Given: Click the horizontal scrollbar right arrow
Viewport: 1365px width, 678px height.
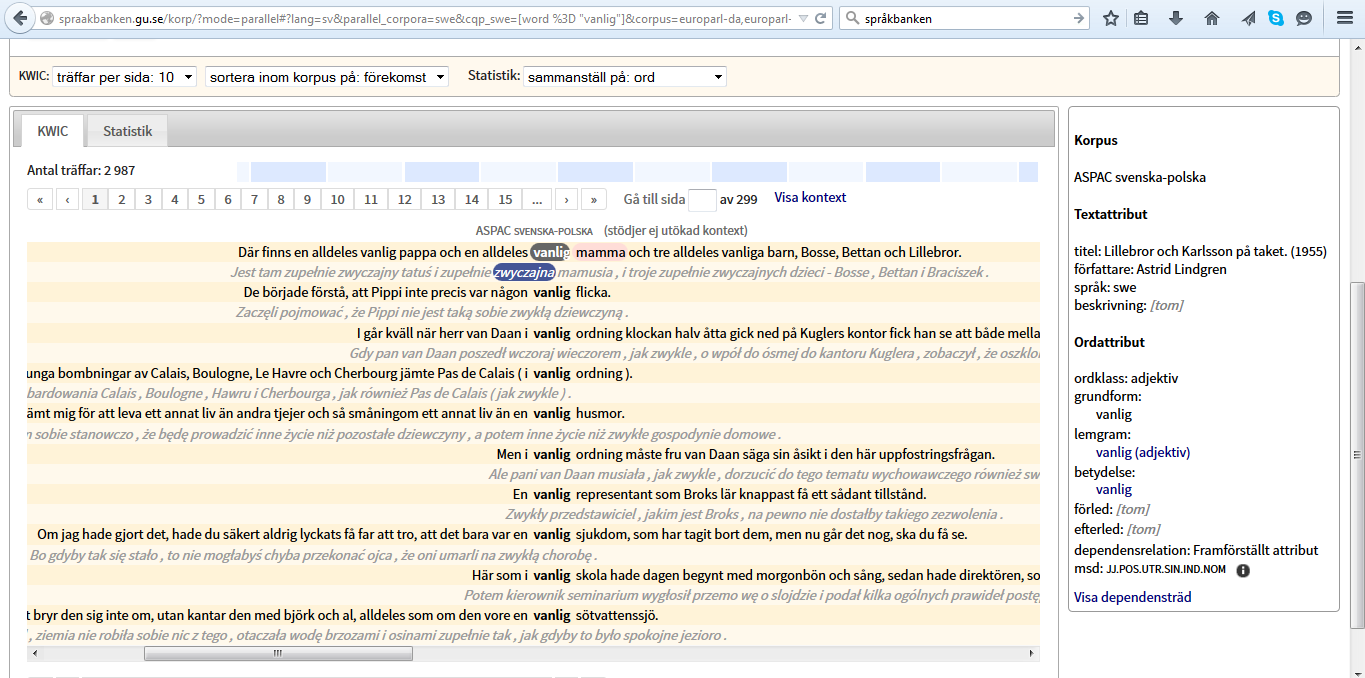Looking at the screenshot, I should coord(1032,654).
